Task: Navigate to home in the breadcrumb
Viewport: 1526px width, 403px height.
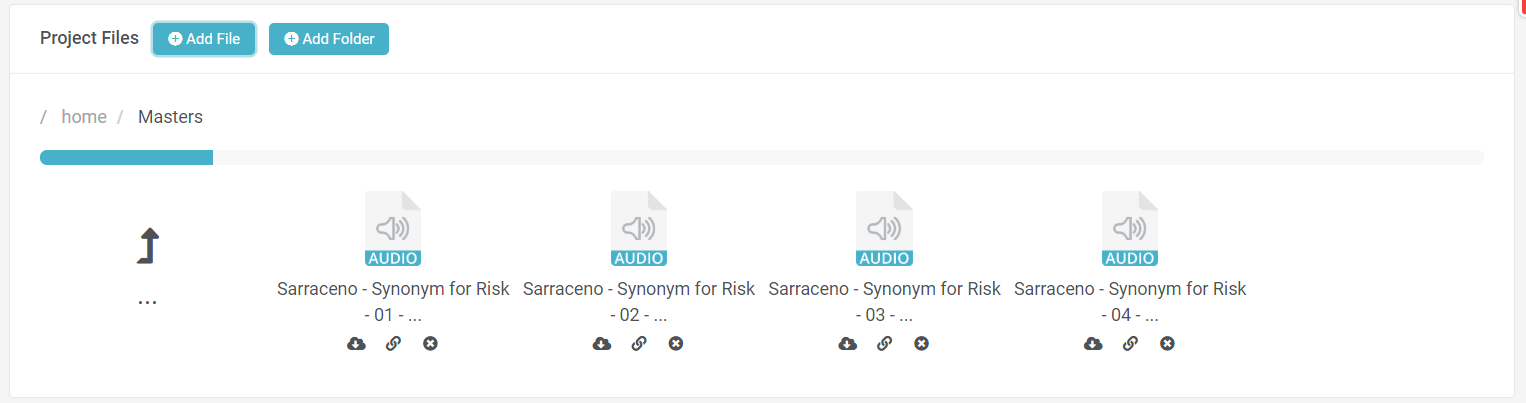Action: 84,117
